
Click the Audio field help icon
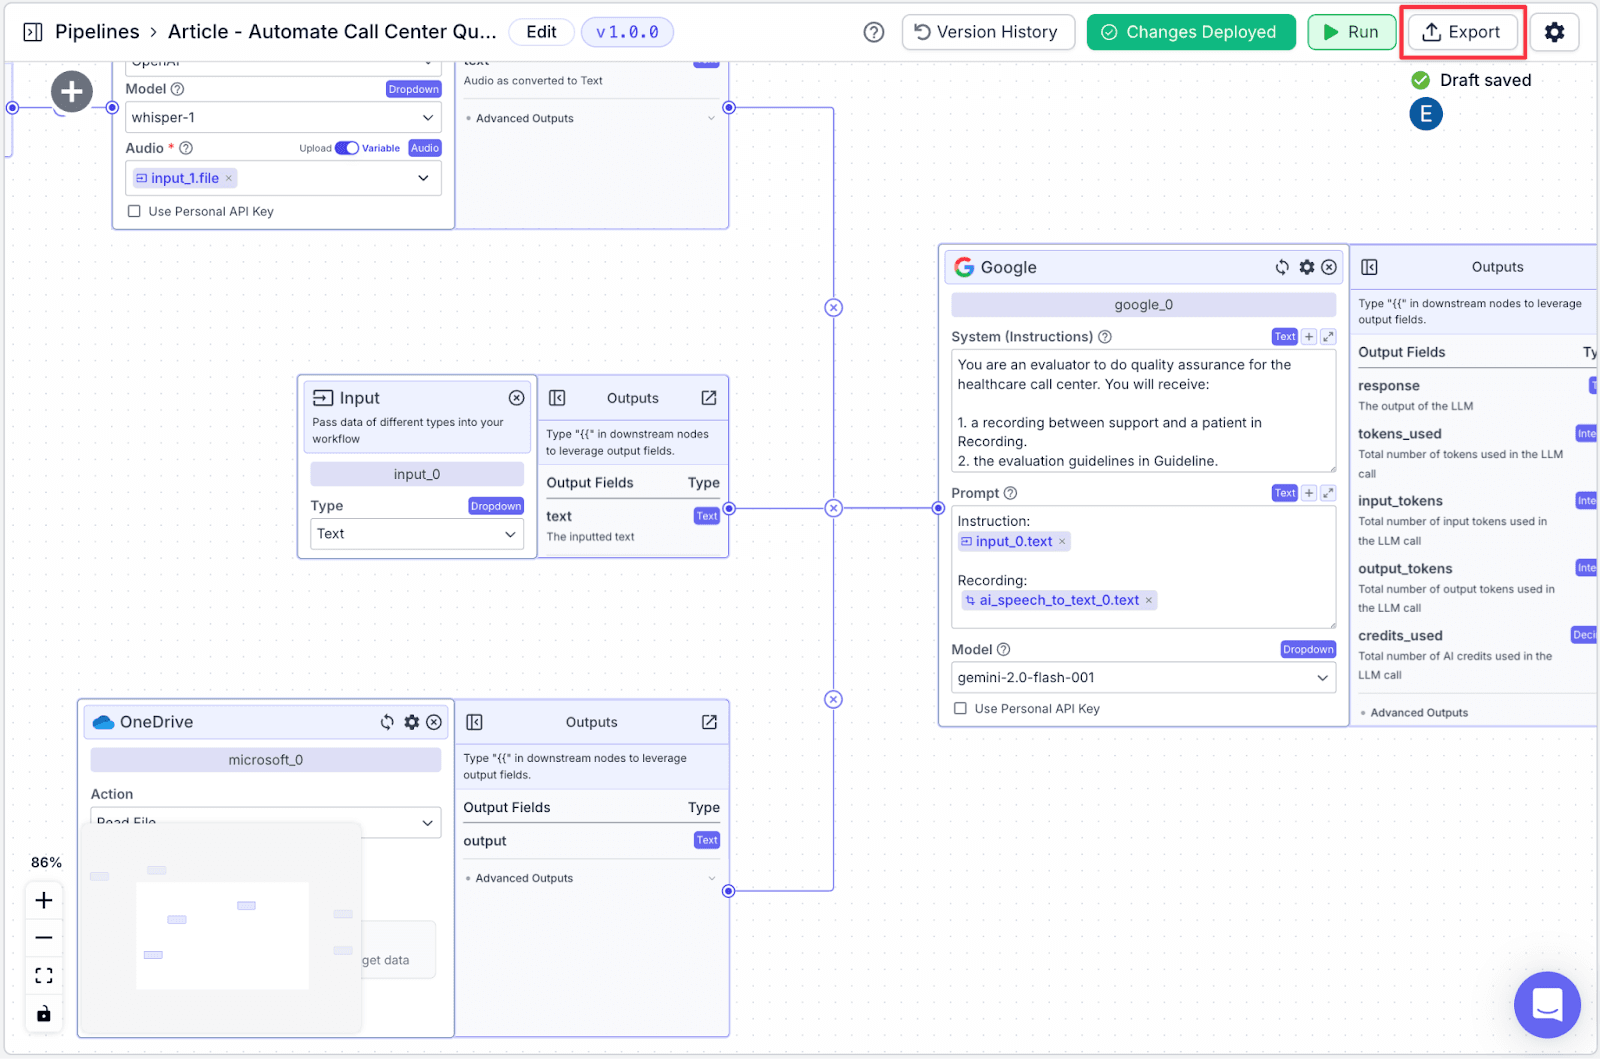(x=186, y=148)
